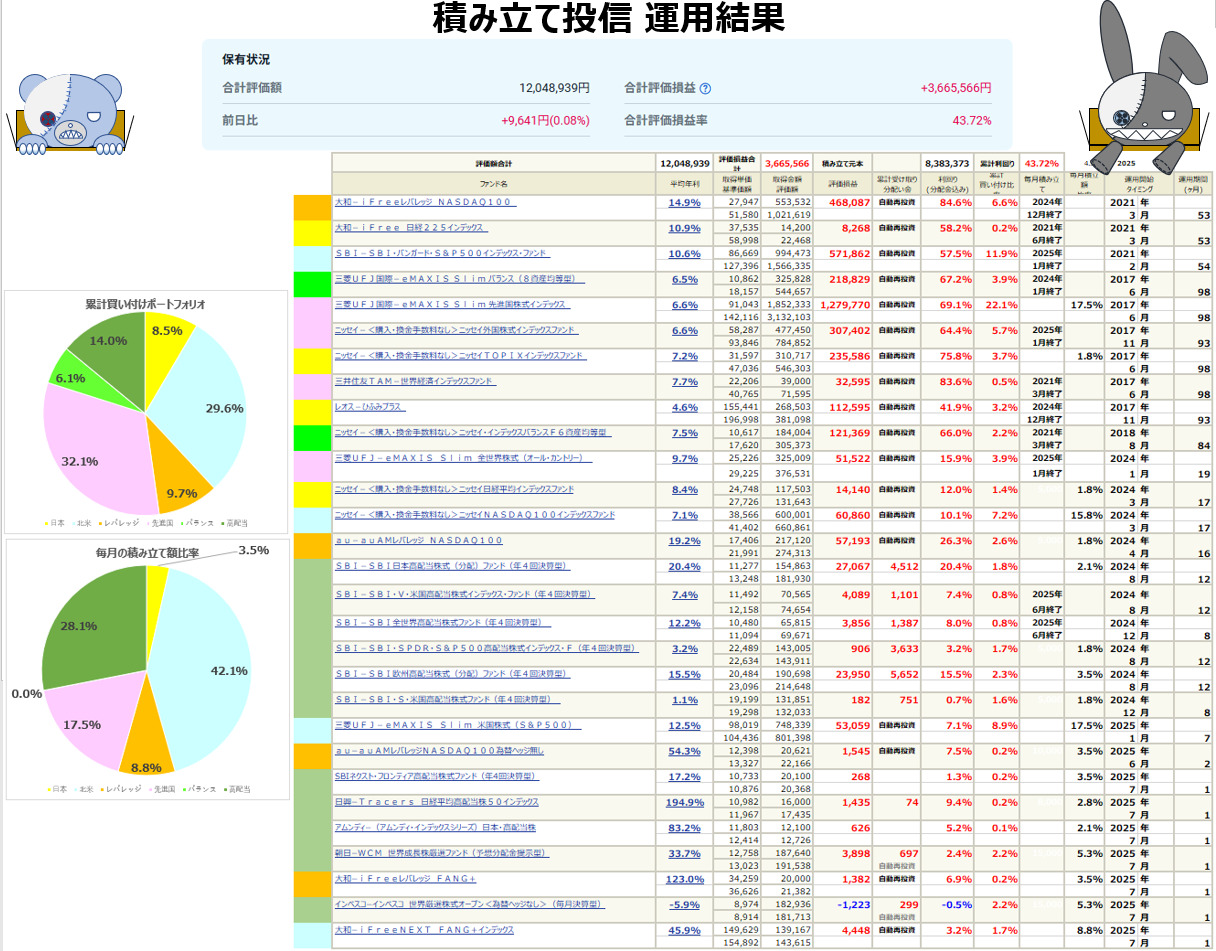1216x951 pixels.
Task: Open SBI・V・米国高配当株式インデックス・ファンド link
Action: point(464,594)
